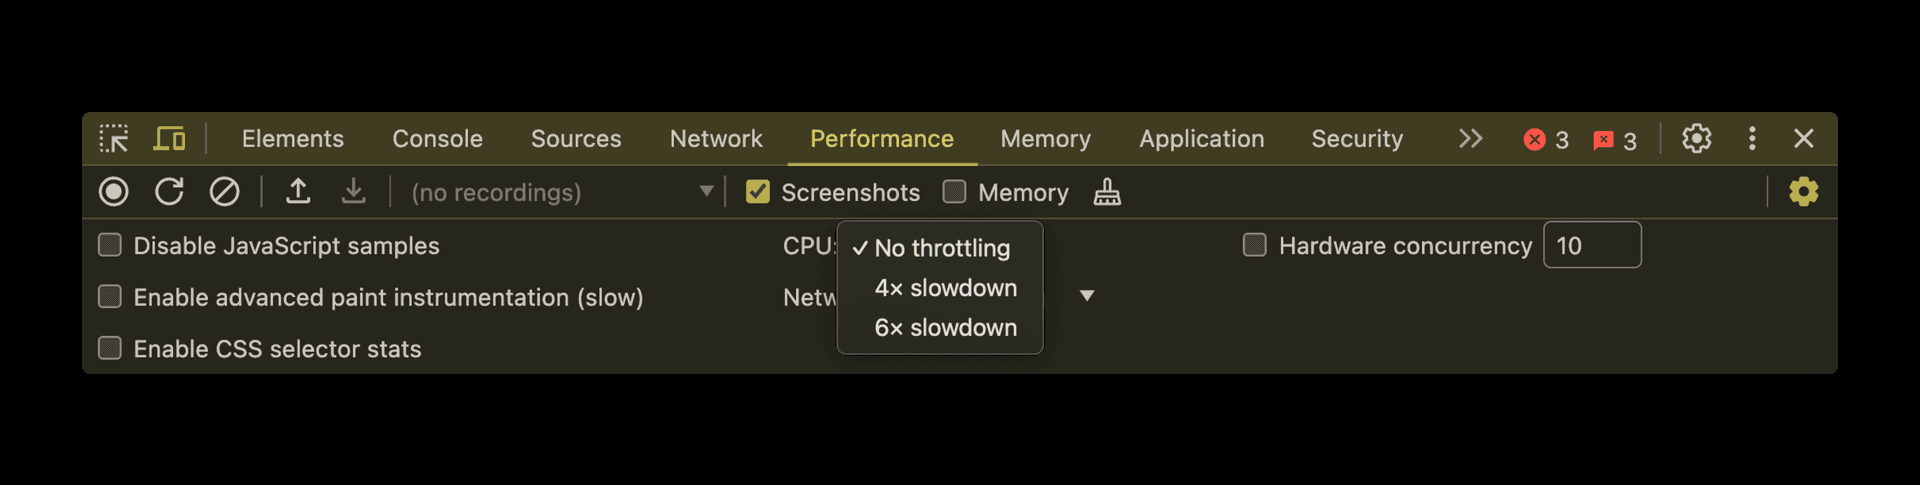The height and width of the screenshot is (485, 1920).
Task: Uncheck the Screenshots checkbox
Action: tap(758, 192)
